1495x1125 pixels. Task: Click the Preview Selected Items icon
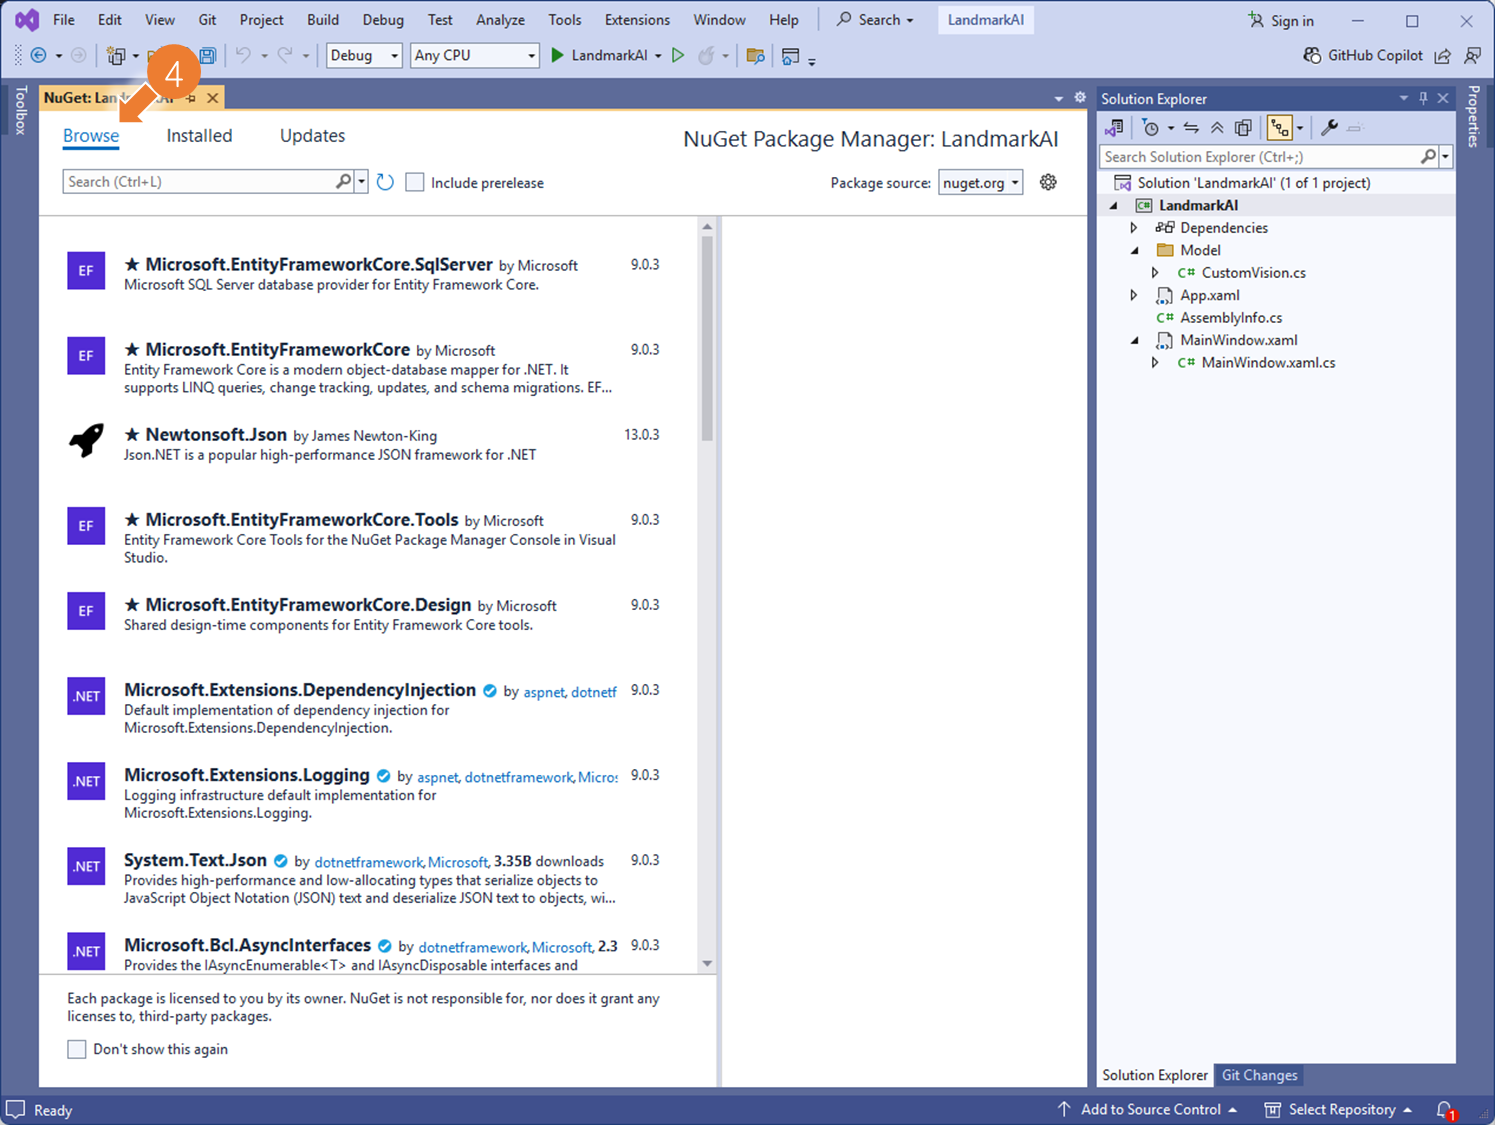coord(1354,128)
